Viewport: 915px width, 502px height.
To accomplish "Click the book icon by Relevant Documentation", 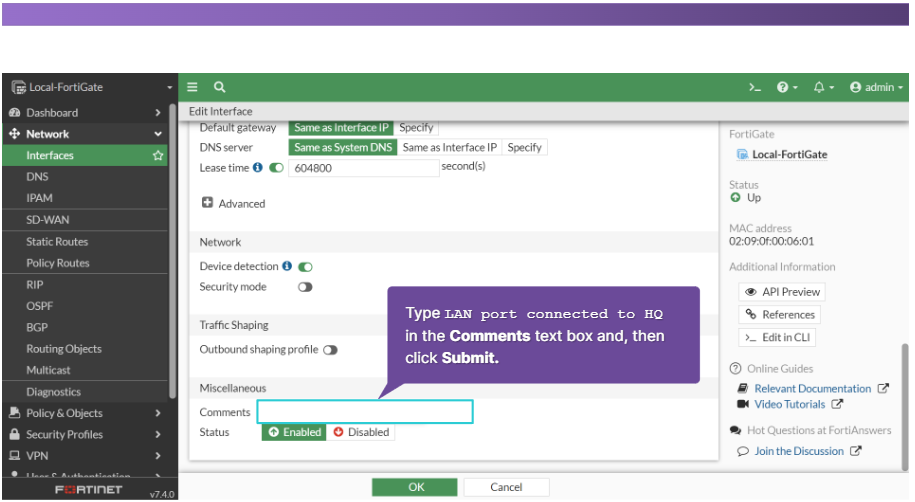I will point(743,388).
